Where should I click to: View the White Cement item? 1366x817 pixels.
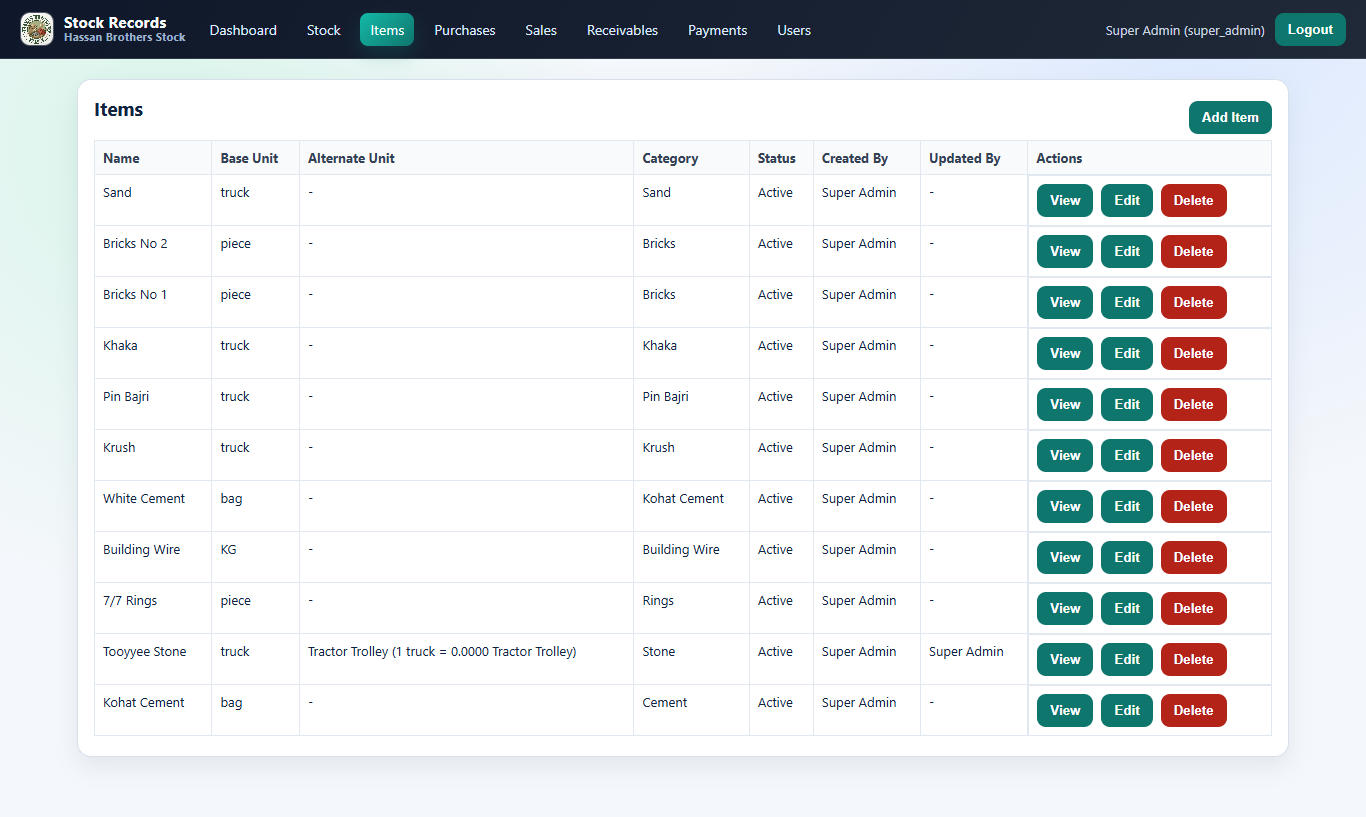(1065, 506)
